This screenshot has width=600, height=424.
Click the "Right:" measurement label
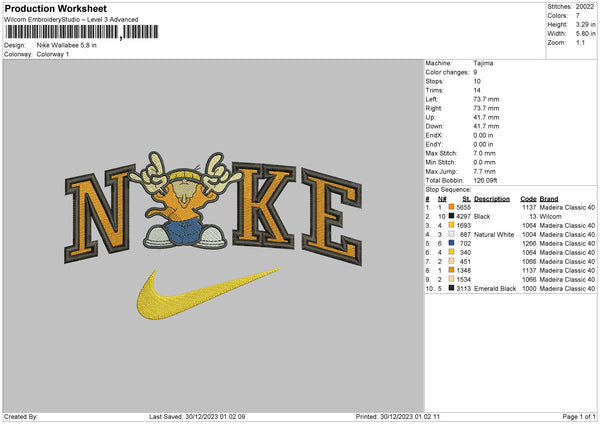[x=434, y=108]
